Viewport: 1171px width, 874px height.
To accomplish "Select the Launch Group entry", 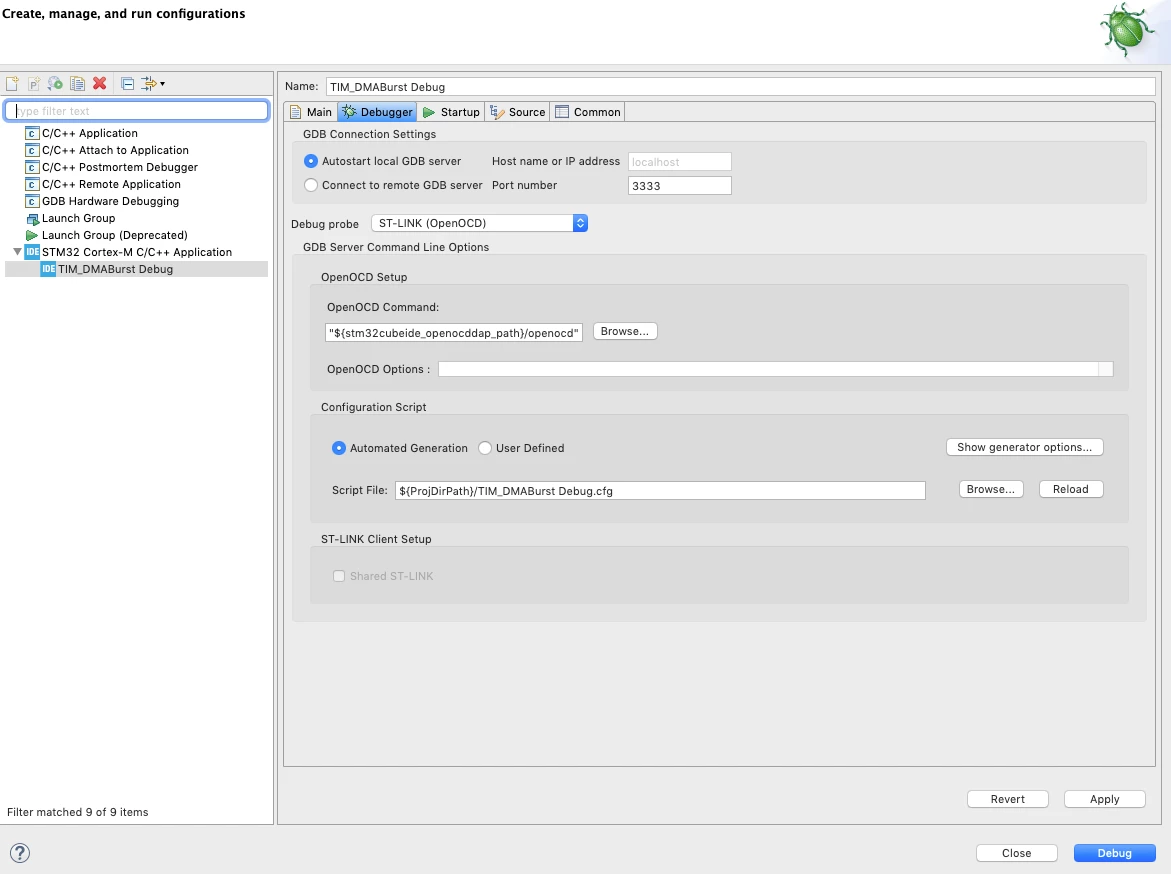I will (78, 219).
